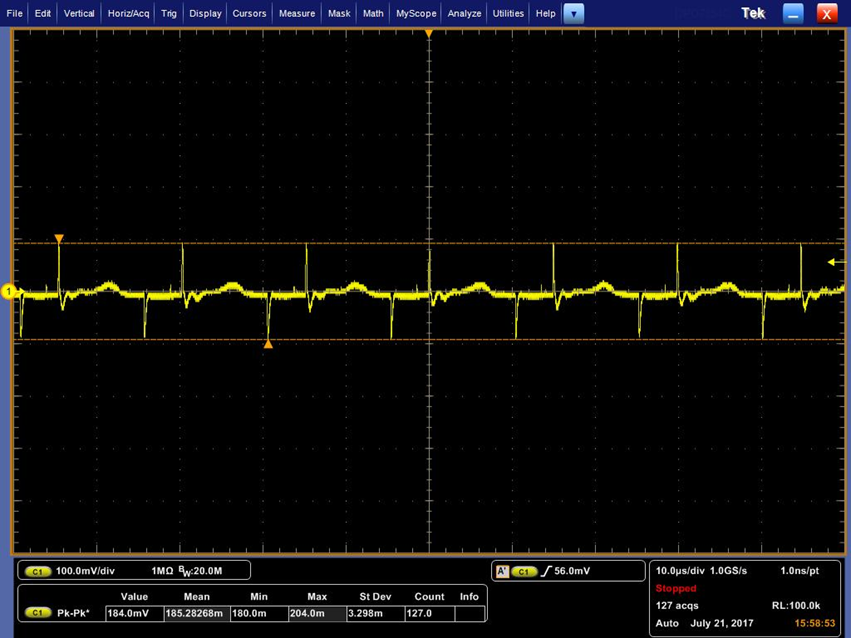Click the C1 trigger source badge

[x=524, y=572]
